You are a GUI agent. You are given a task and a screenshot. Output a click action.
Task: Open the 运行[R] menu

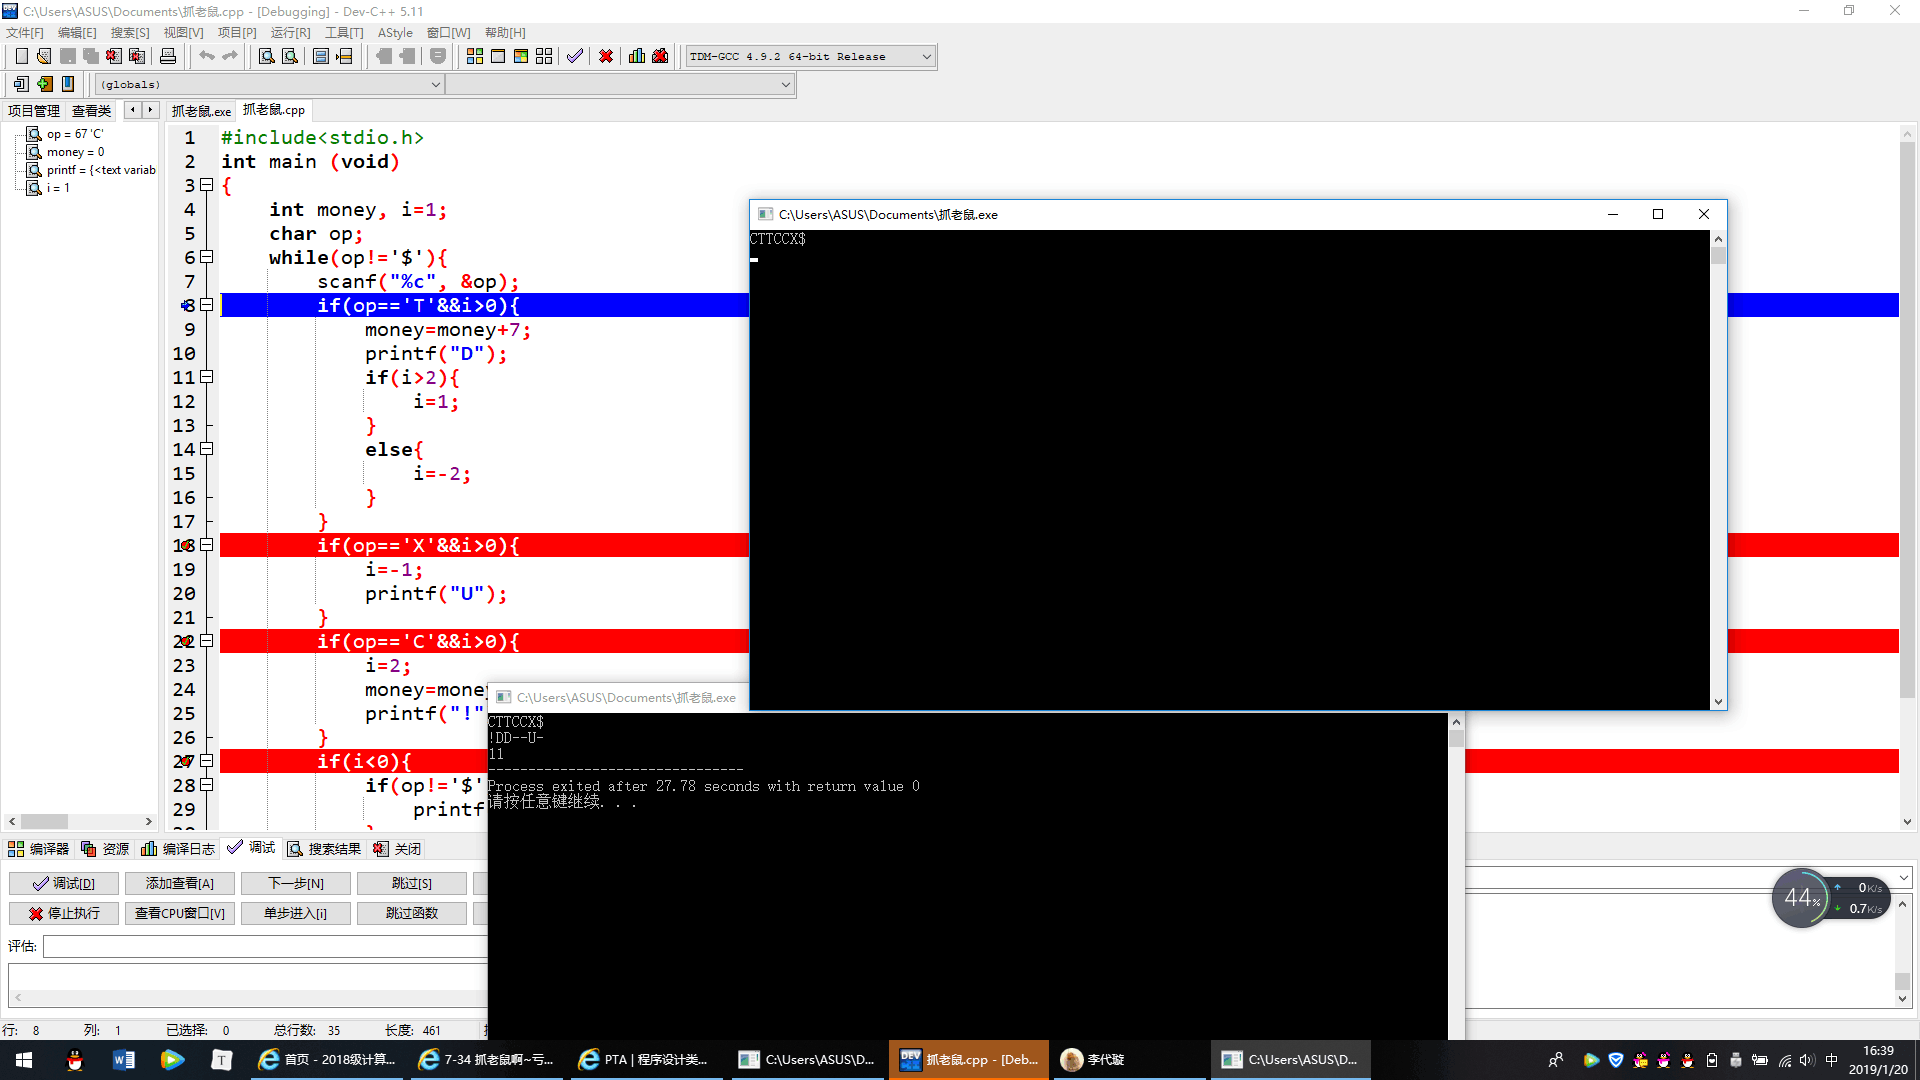click(290, 33)
